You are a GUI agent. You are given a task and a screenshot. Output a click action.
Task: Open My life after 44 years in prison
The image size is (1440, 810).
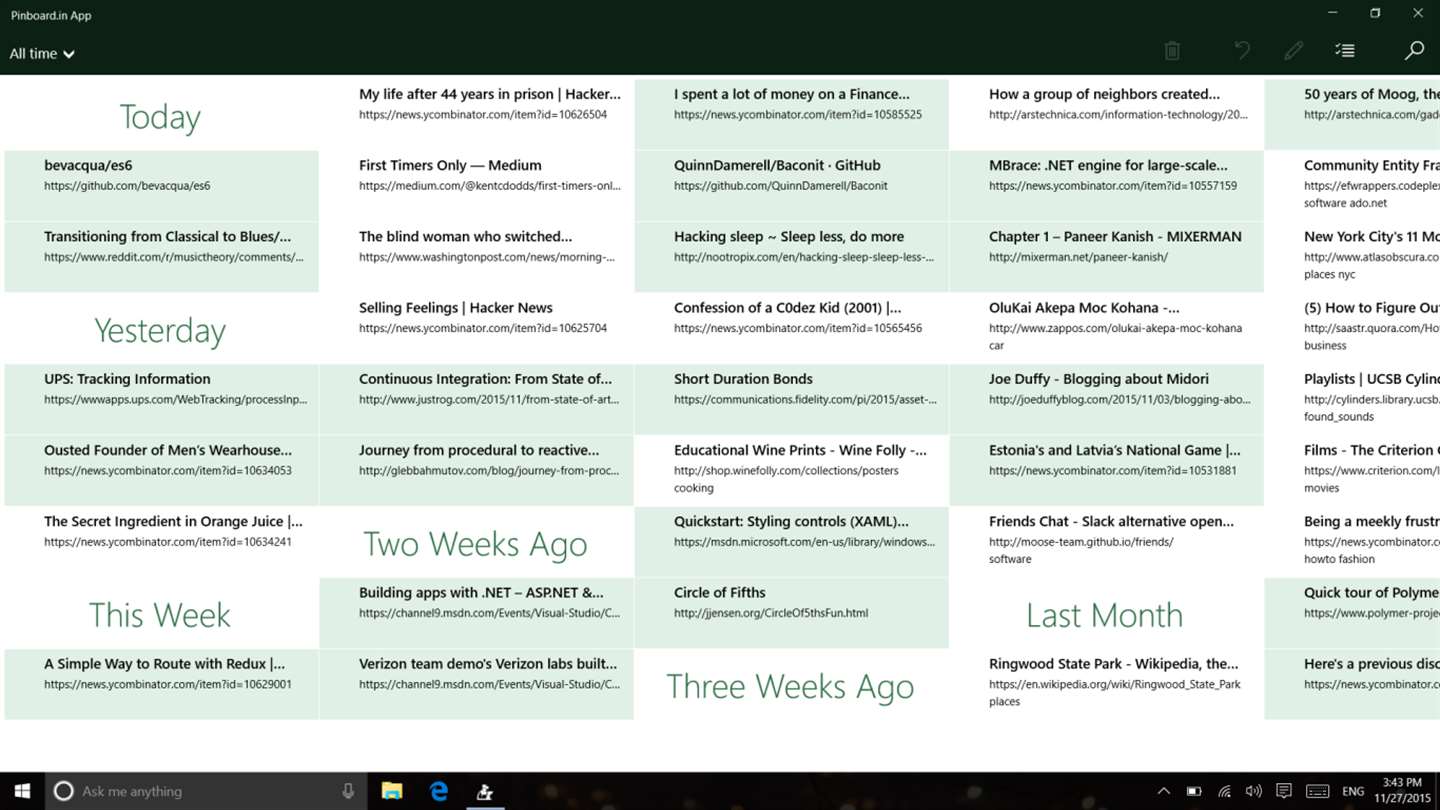pyautogui.click(x=477, y=115)
